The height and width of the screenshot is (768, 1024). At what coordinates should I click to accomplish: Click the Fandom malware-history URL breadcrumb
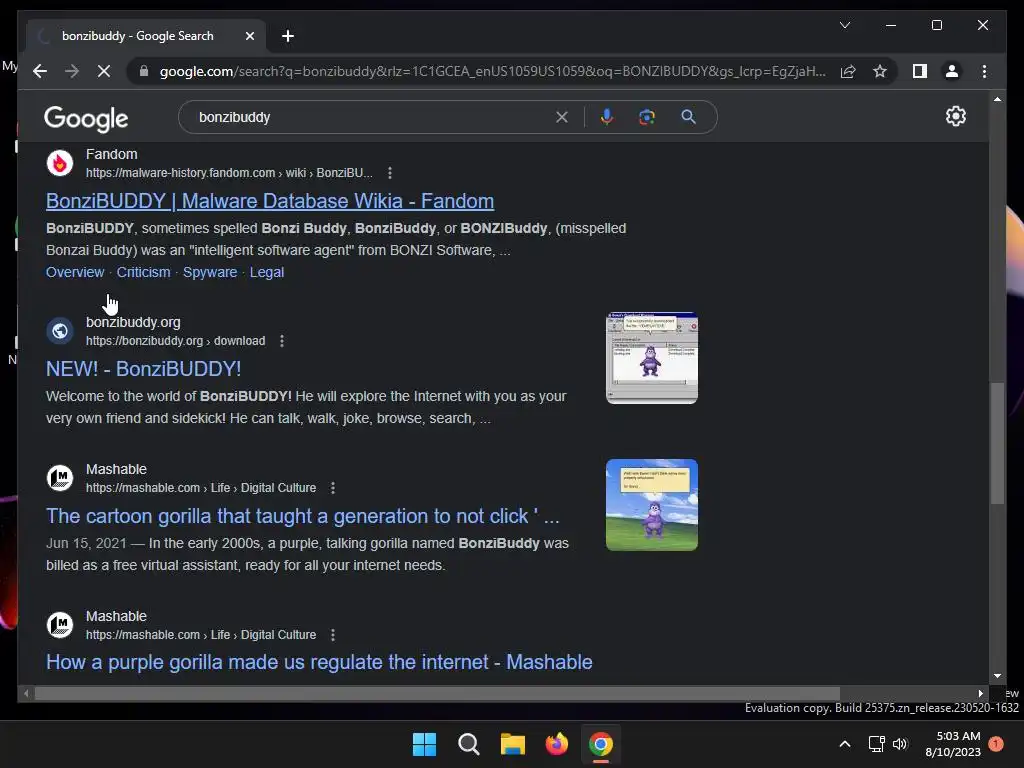coord(229,173)
